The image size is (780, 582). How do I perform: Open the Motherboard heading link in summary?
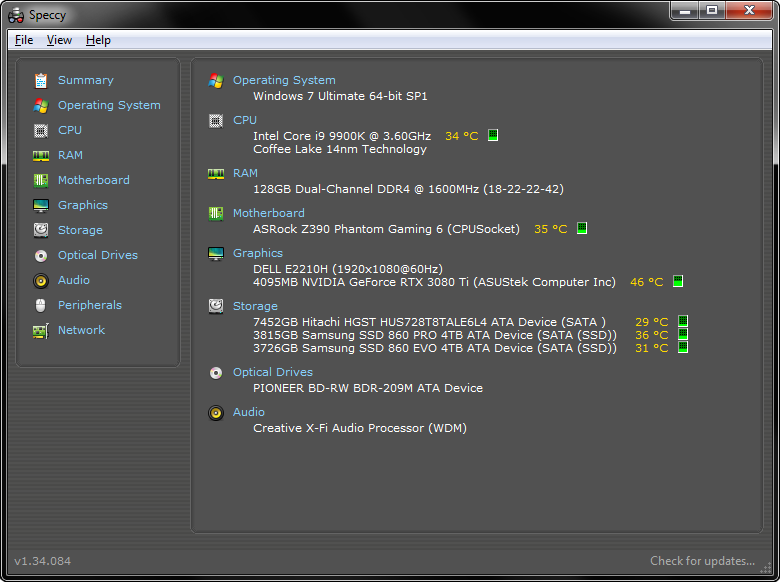(269, 213)
